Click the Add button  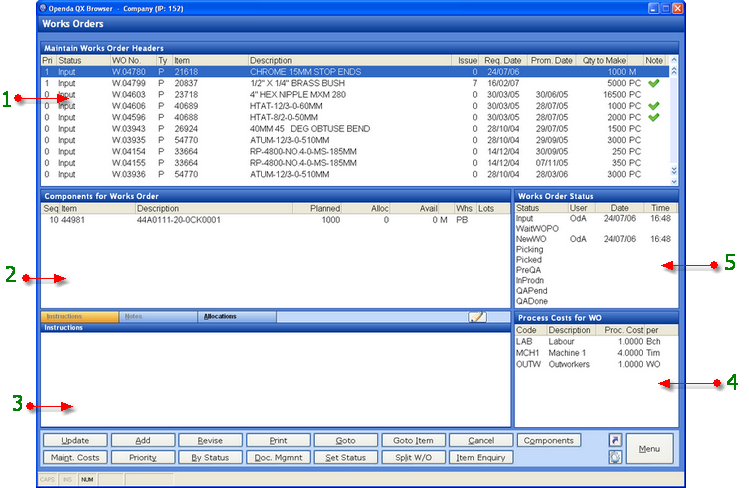point(143,440)
